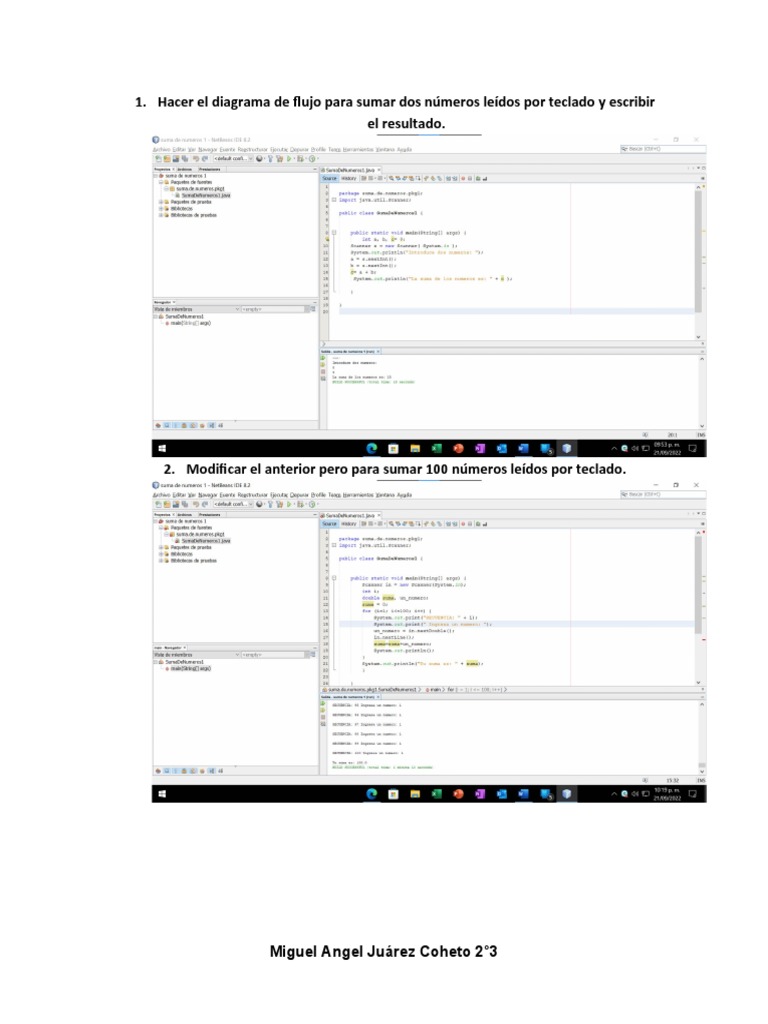Image resolution: width=768 pixels, height=1024 pixels.
Task: Open Vista de miembros dropdown in exercise 1 screenshot
Action: tap(197, 309)
